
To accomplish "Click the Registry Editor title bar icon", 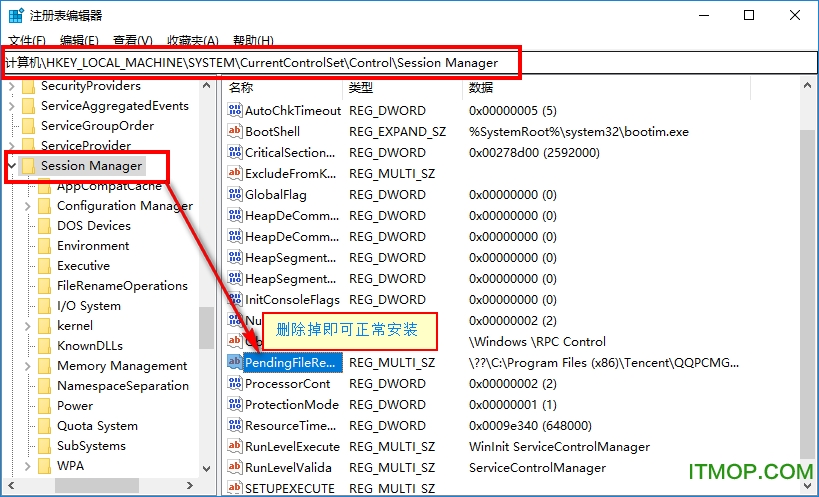I will pyautogui.click(x=17, y=15).
